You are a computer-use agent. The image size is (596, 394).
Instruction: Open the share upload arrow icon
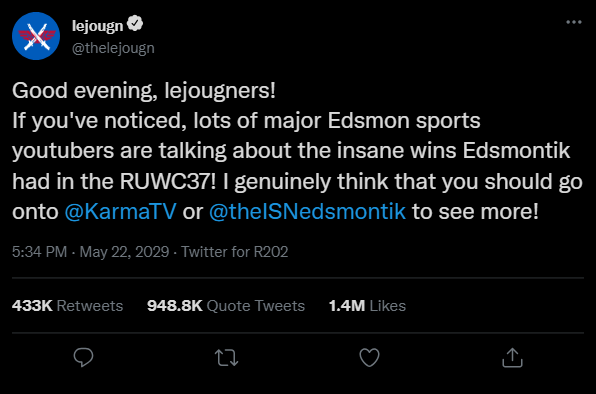coord(512,358)
